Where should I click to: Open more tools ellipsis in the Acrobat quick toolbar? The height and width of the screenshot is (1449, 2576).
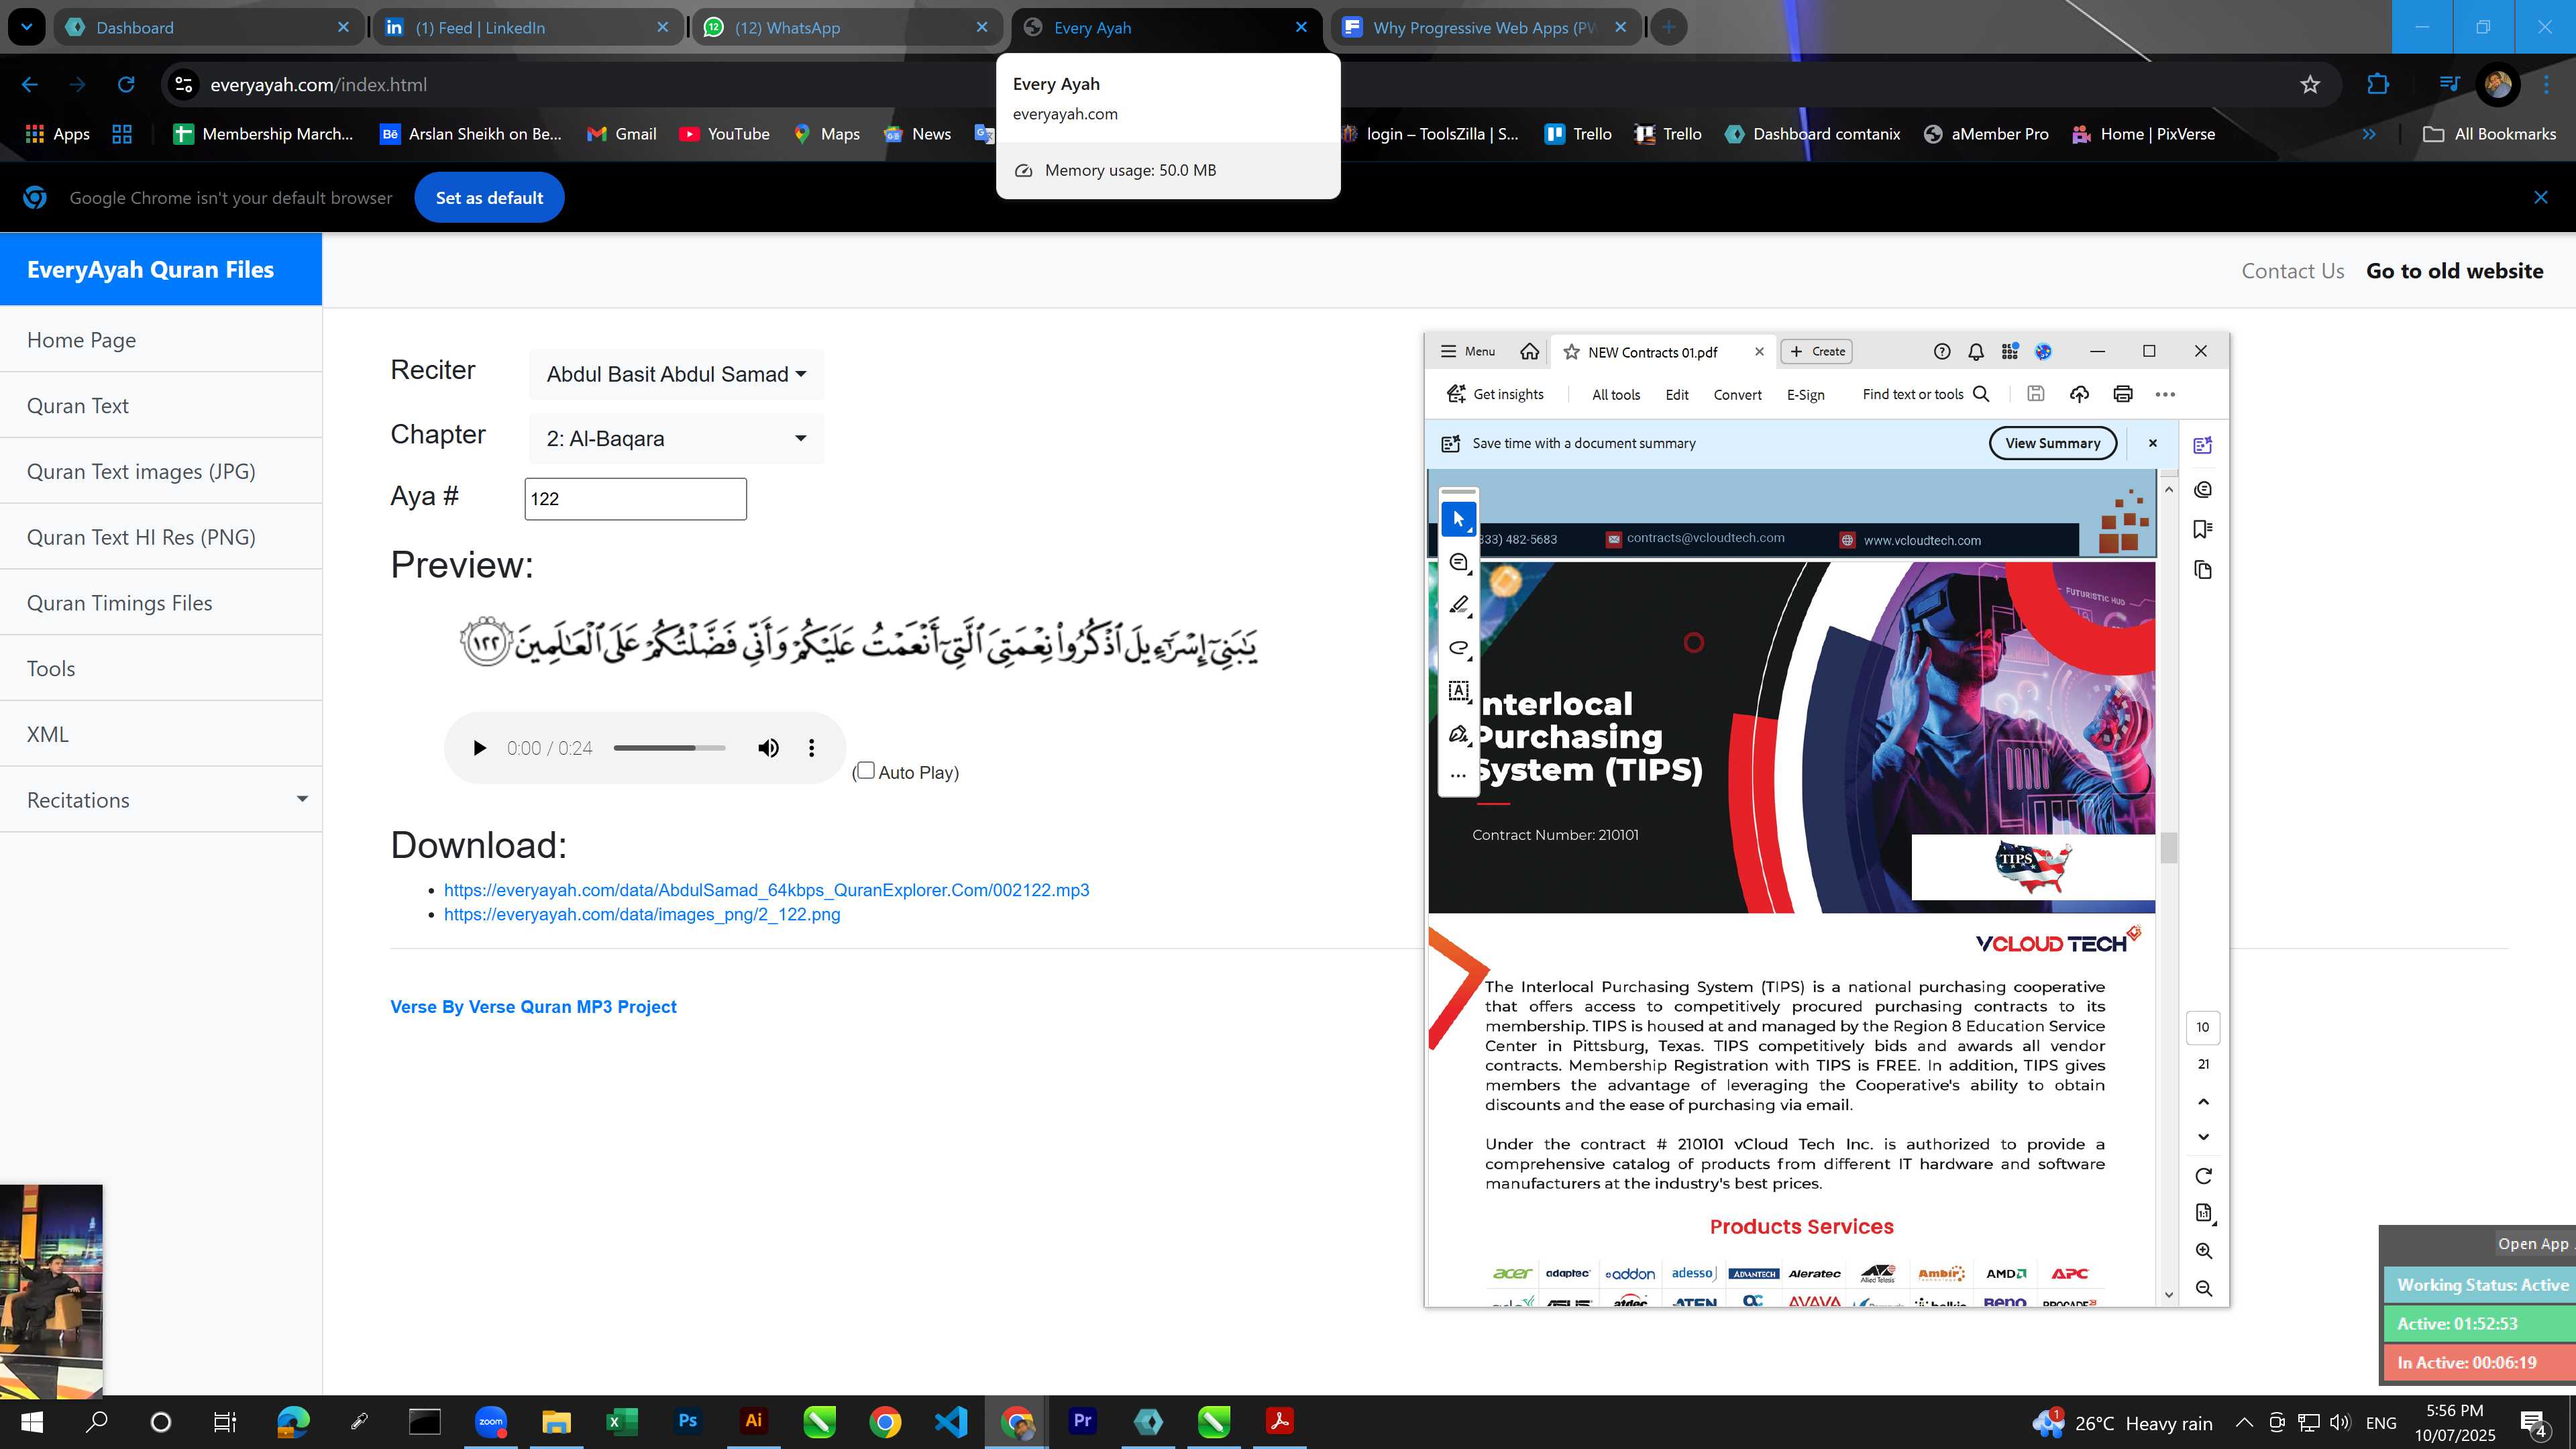(x=1458, y=776)
